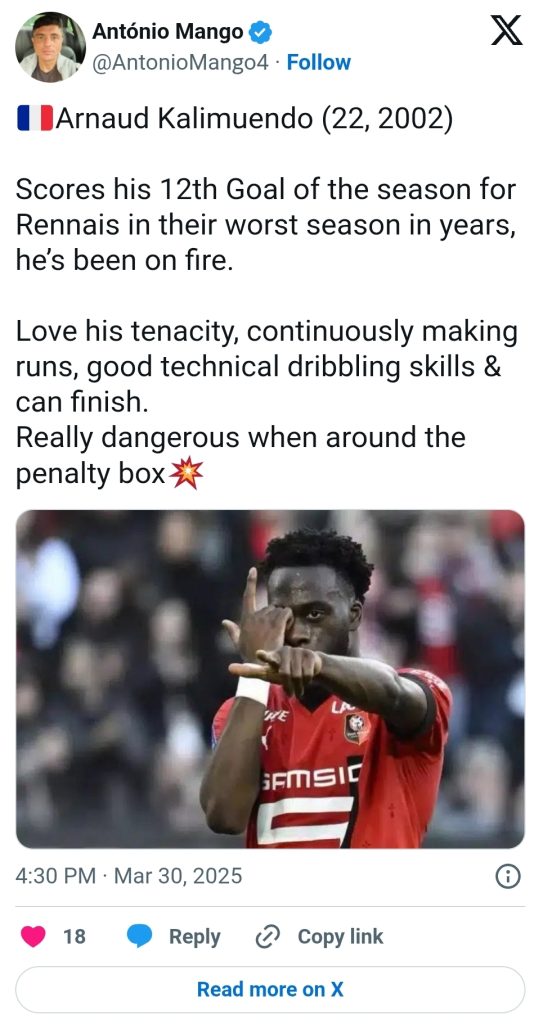Follow the @AntonioMango4 account
Viewport: 543px width, 1024px height.
tap(319, 63)
